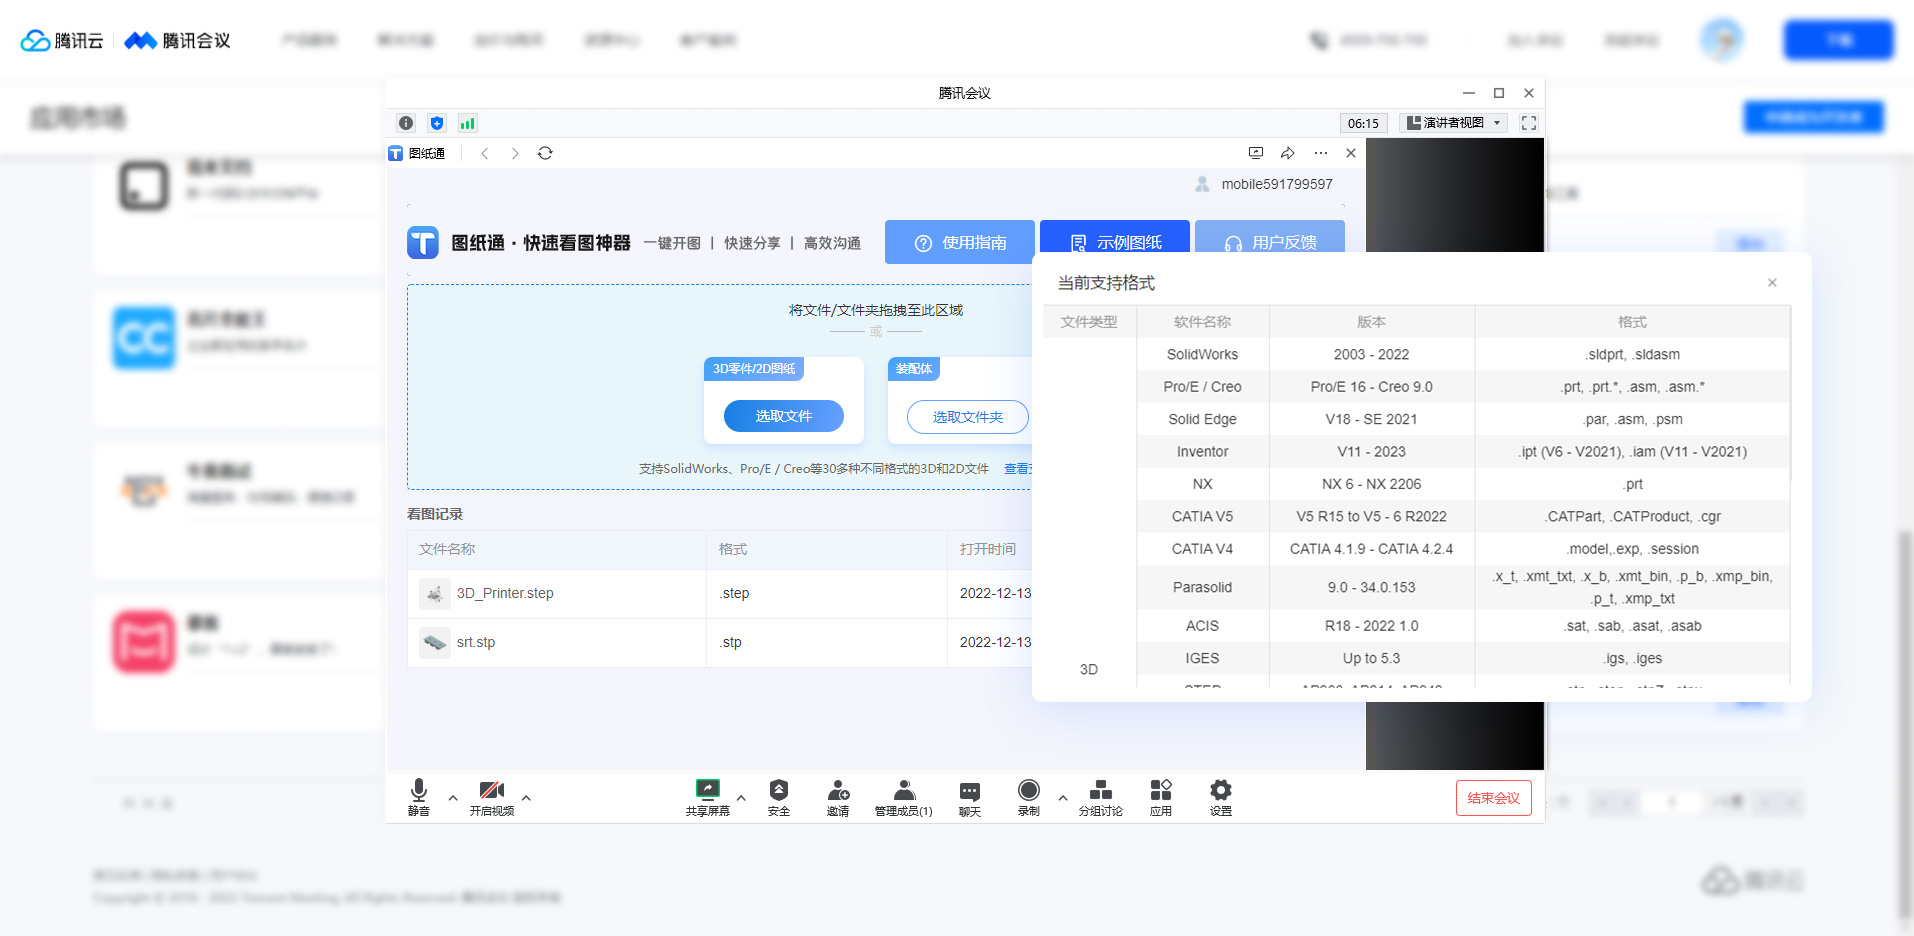Image resolution: width=1914 pixels, height=936 pixels.
Task: Select the 装配体 tab label
Action: click(914, 369)
